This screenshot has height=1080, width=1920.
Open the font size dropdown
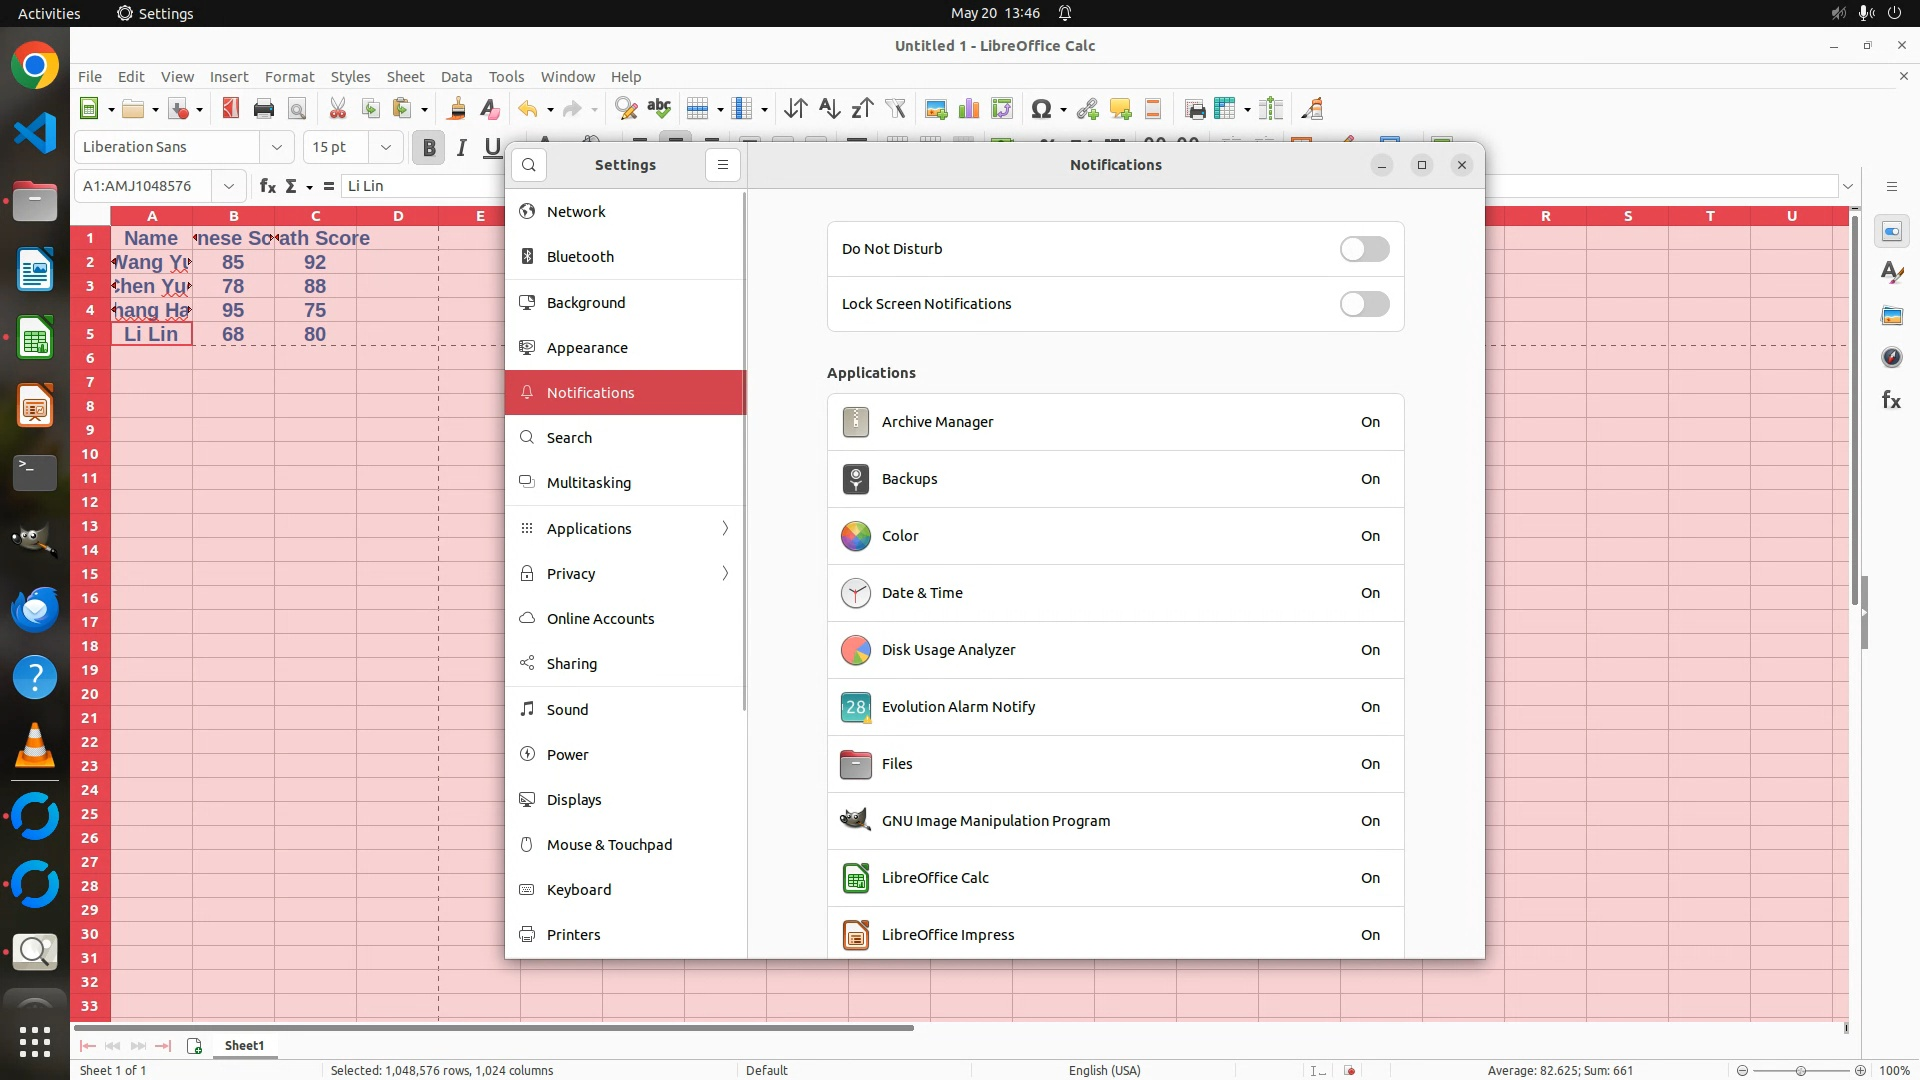pyautogui.click(x=385, y=147)
